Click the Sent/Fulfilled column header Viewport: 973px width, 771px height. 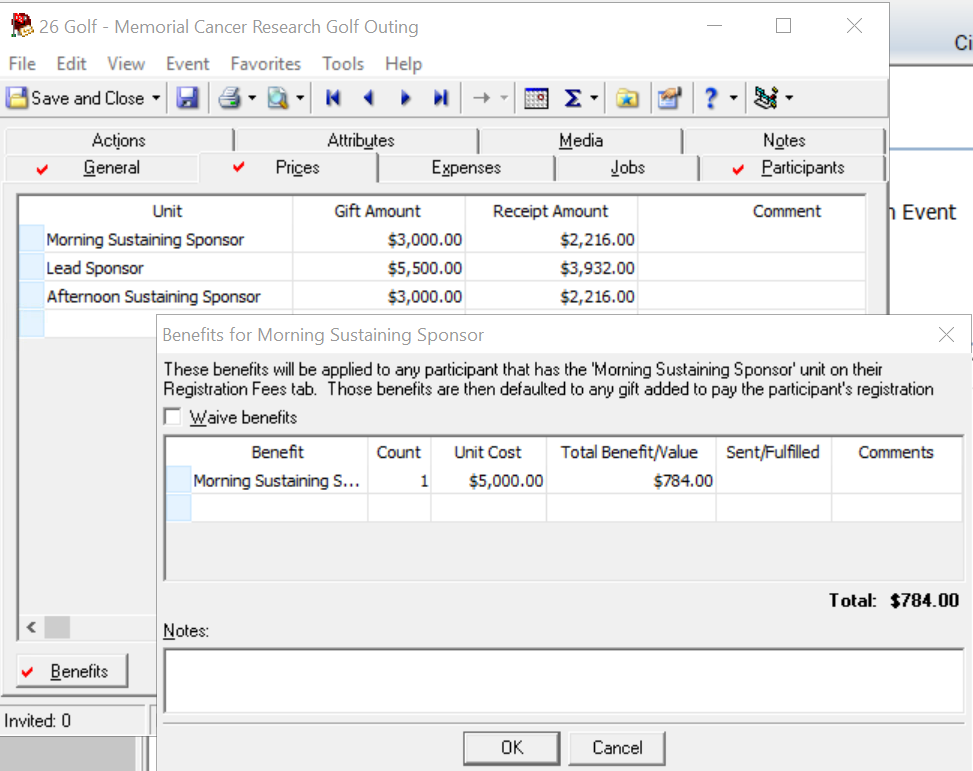click(x=773, y=452)
